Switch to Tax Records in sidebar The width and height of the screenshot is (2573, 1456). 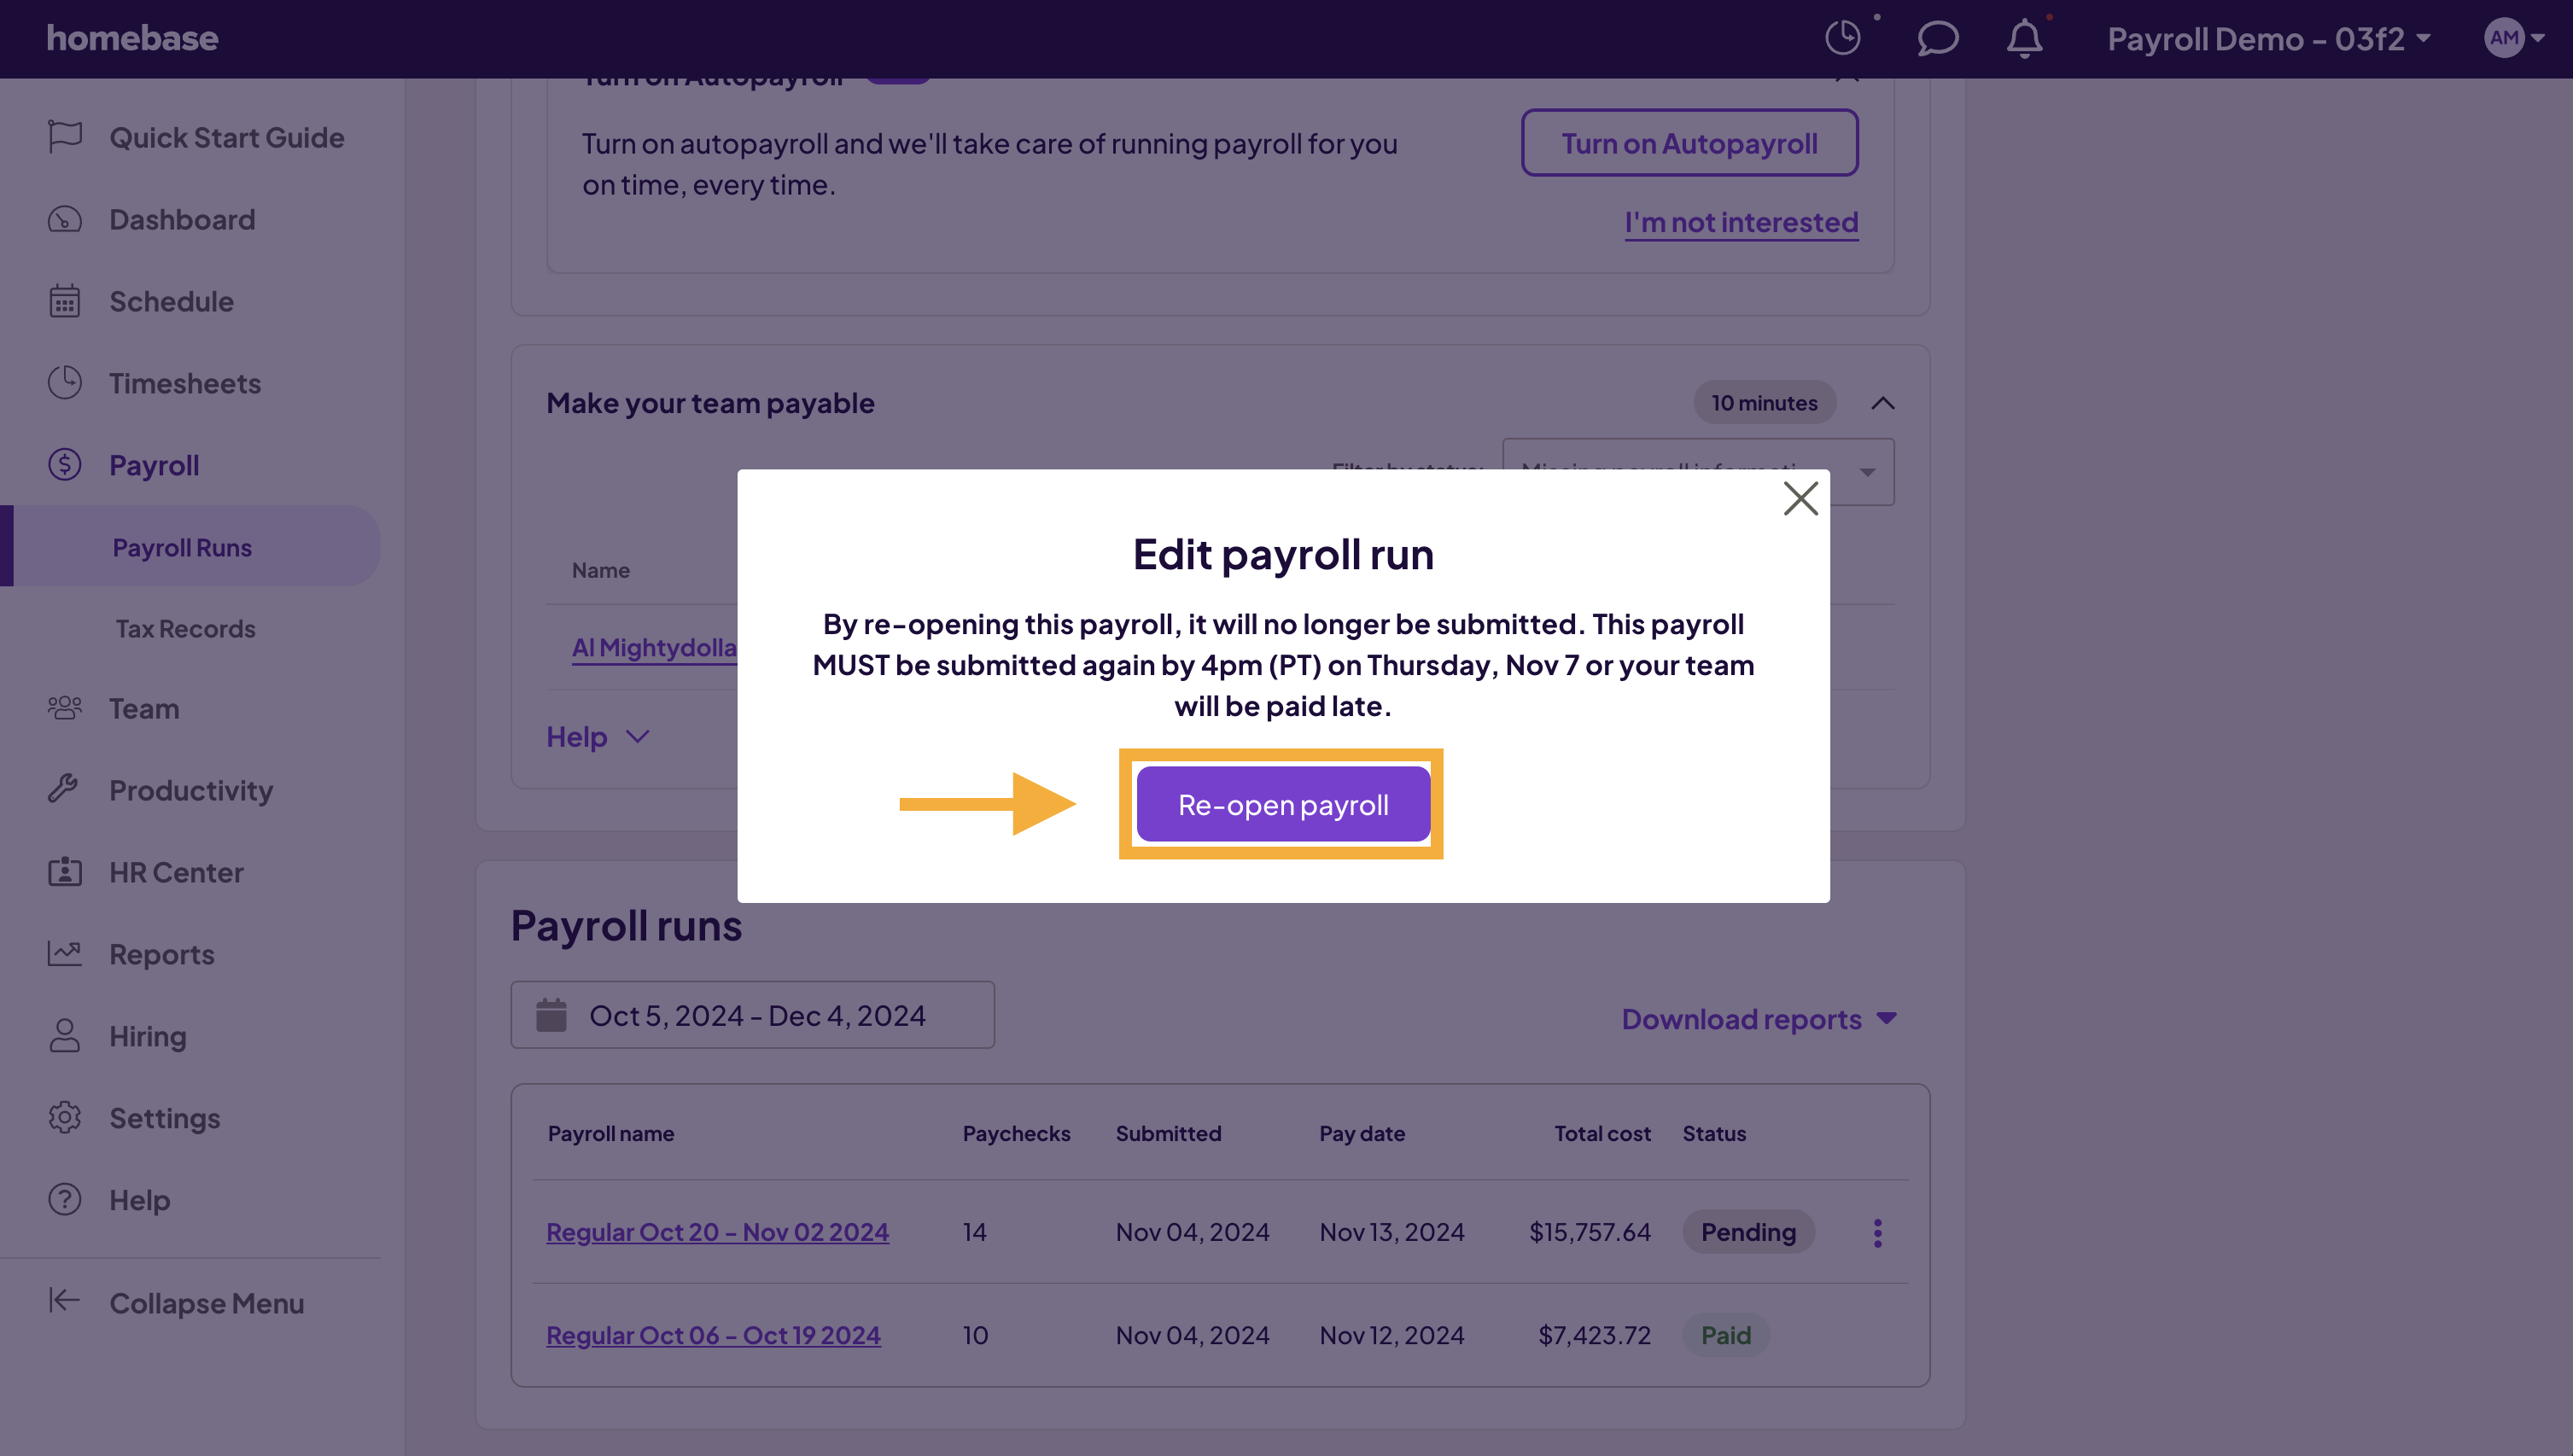pyautogui.click(x=185, y=628)
